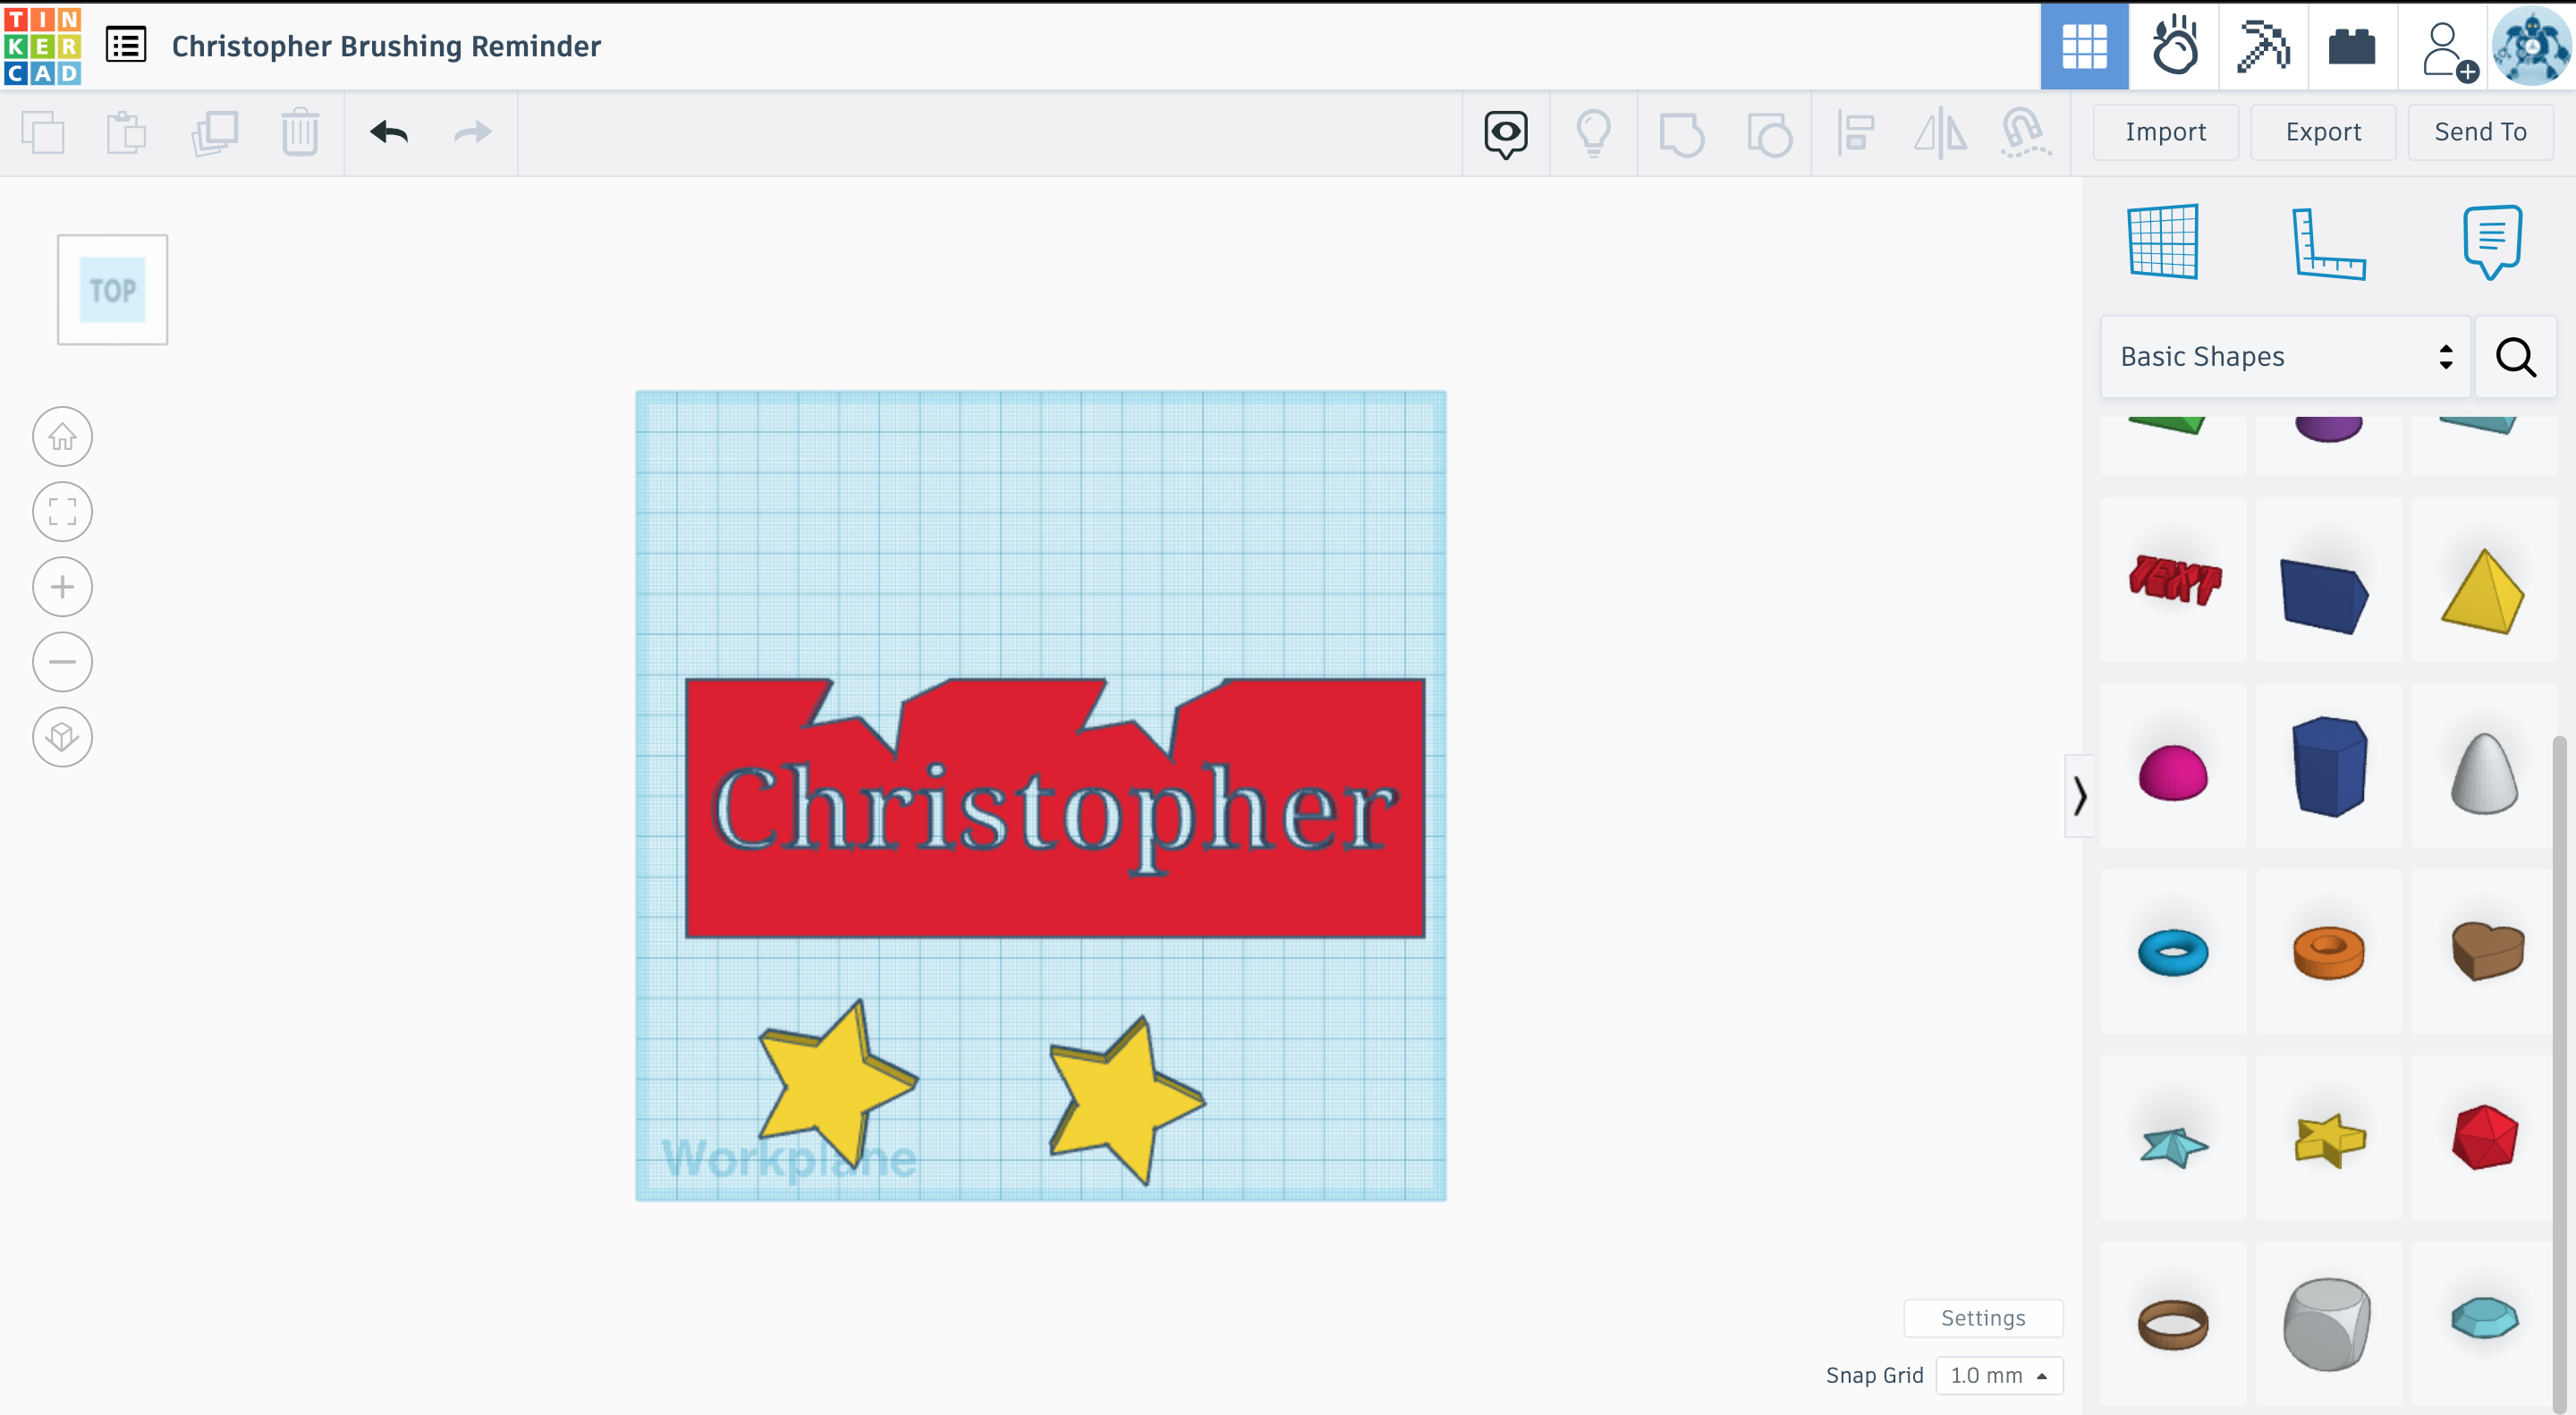Select the Ruler tool
The image size is (2576, 1415).
coord(2328,243)
